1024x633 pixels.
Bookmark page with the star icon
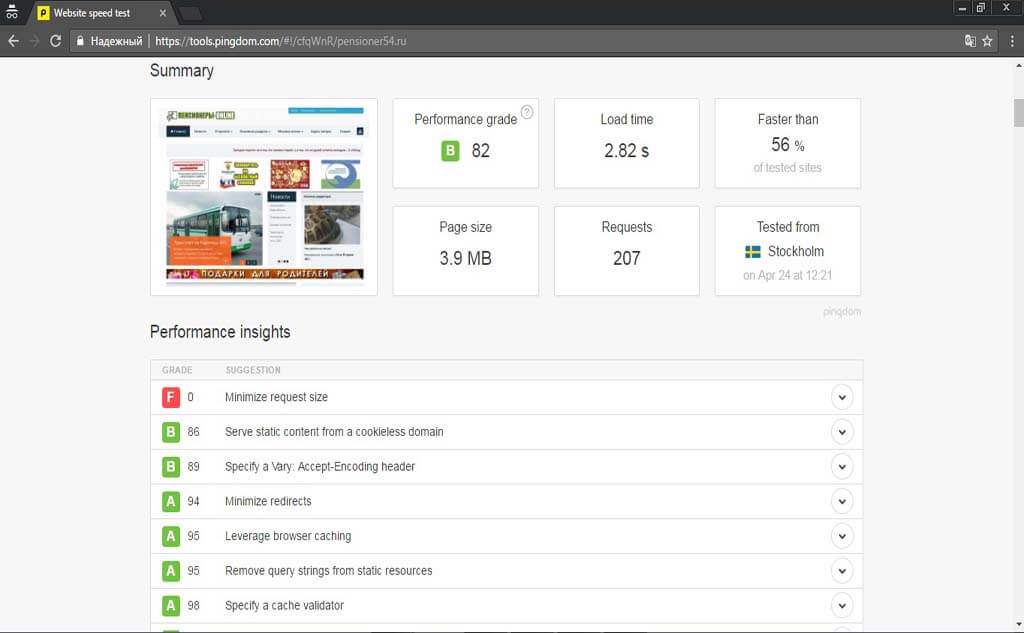tap(987, 41)
